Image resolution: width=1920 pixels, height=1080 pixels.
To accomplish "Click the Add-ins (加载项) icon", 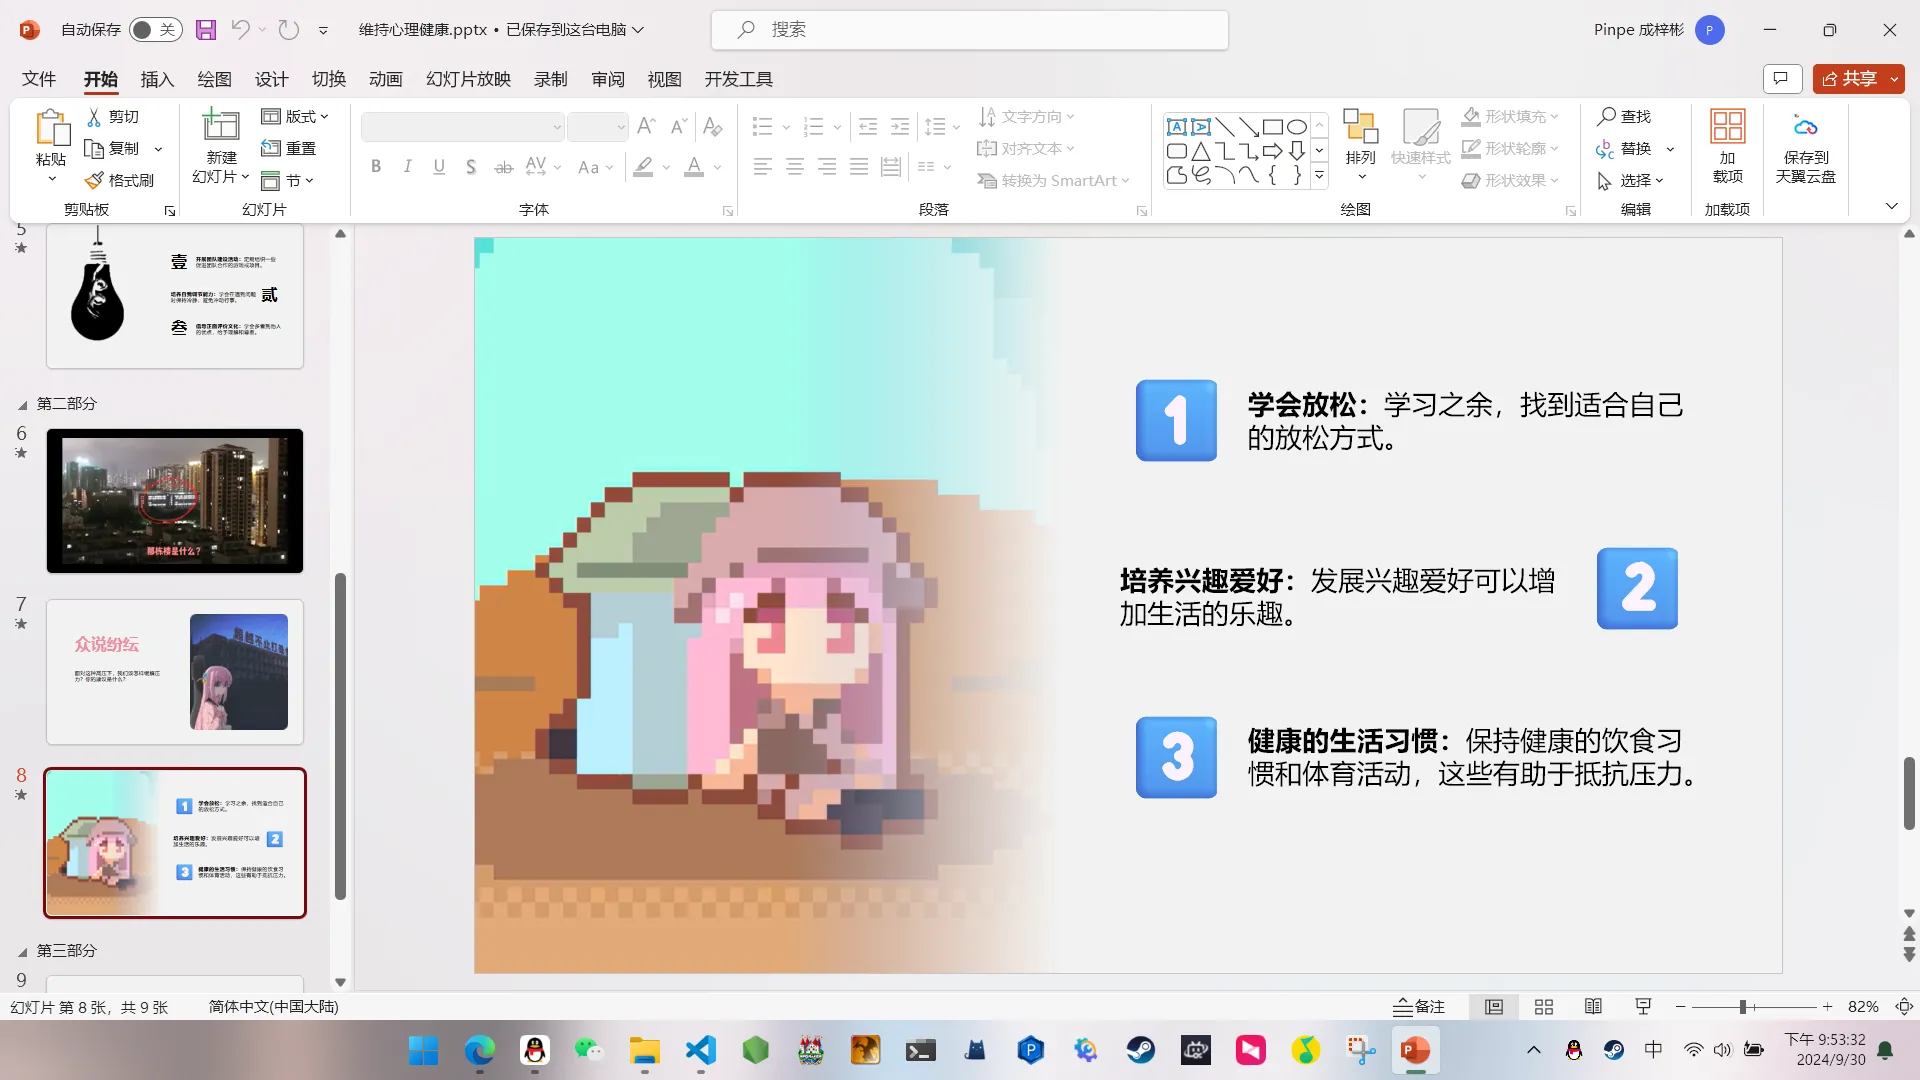I will 1727,127.
